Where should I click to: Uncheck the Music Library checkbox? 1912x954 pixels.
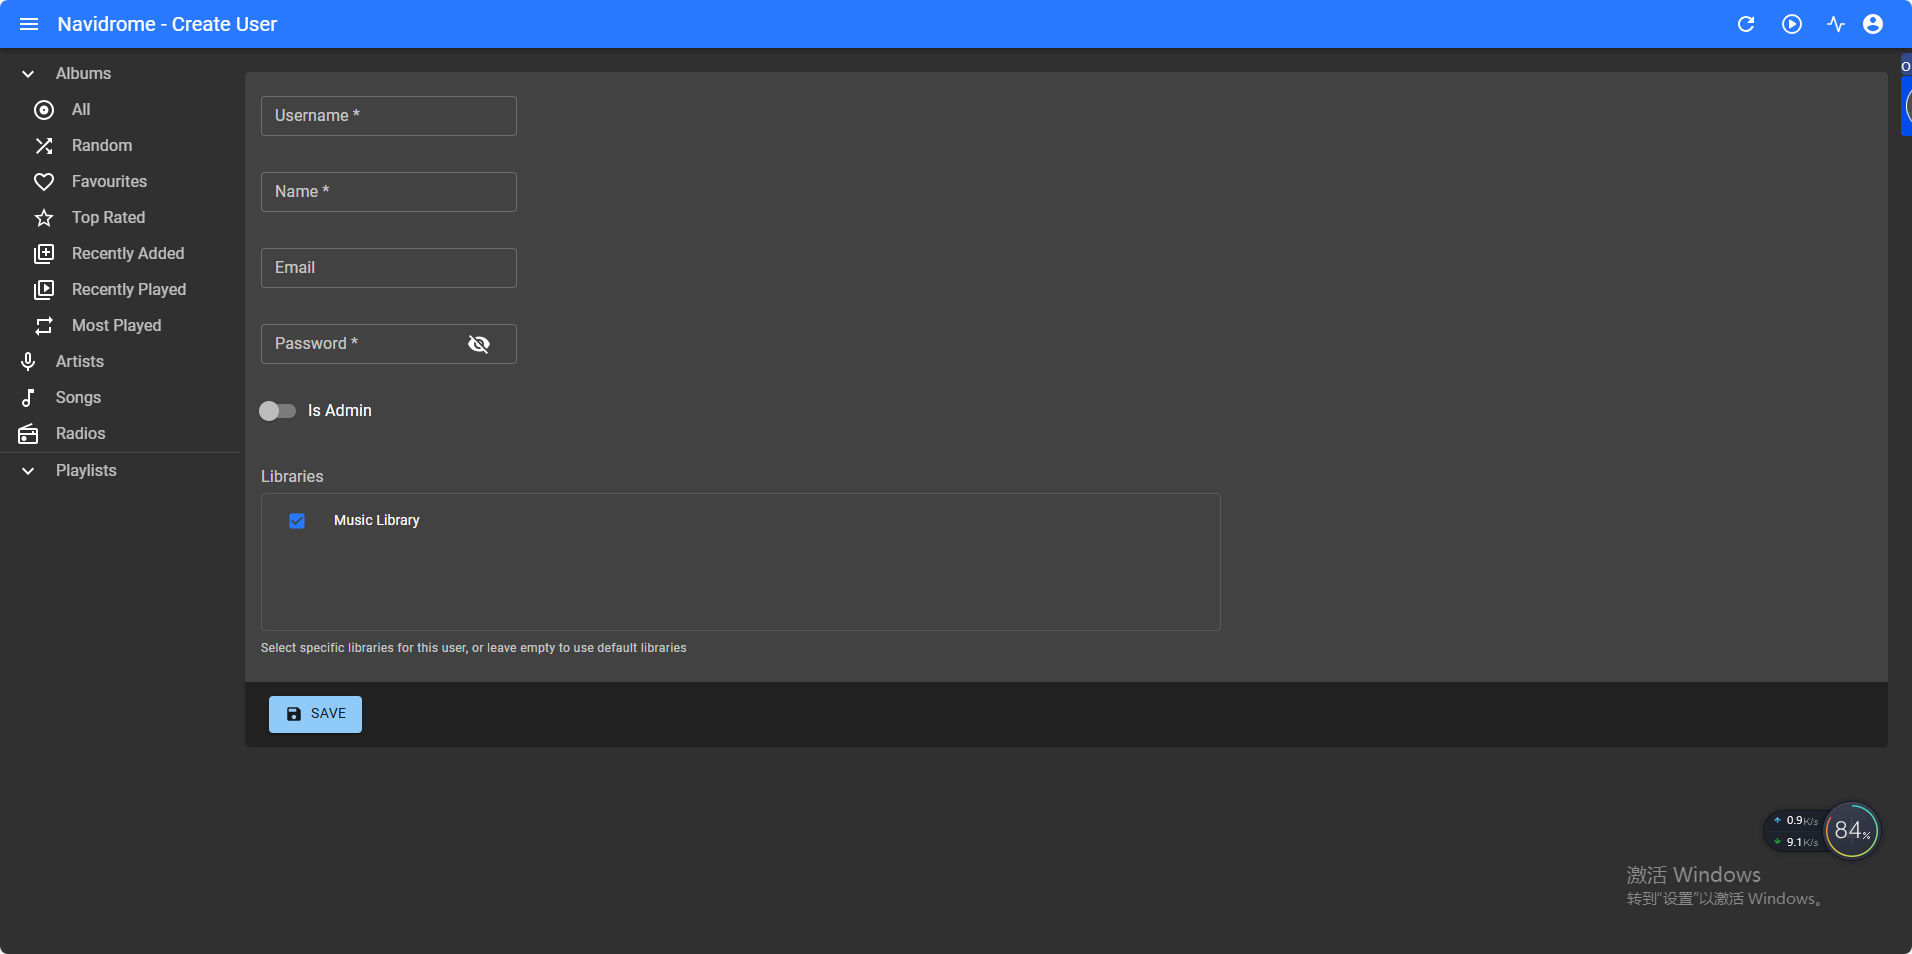[x=297, y=521]
